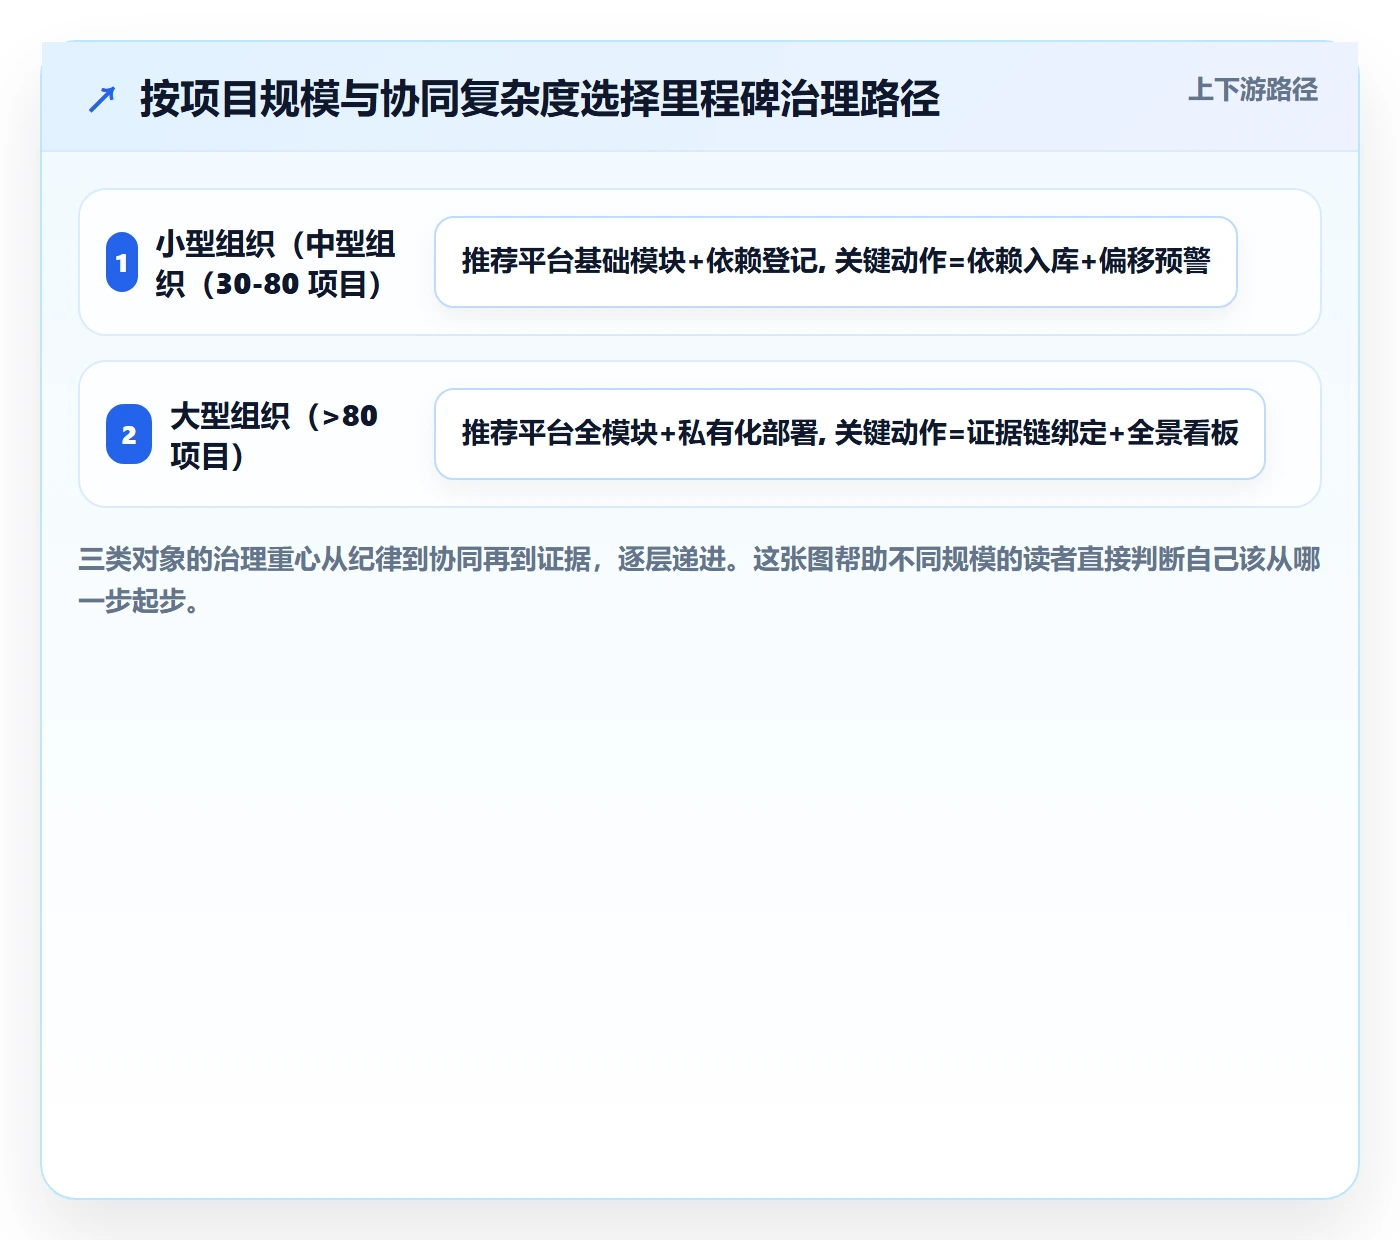Click the 推荐平台基础模块+依赖登记 recommendation box
The height and width of the screenshot is (1240, 1400).
(836, 262)
